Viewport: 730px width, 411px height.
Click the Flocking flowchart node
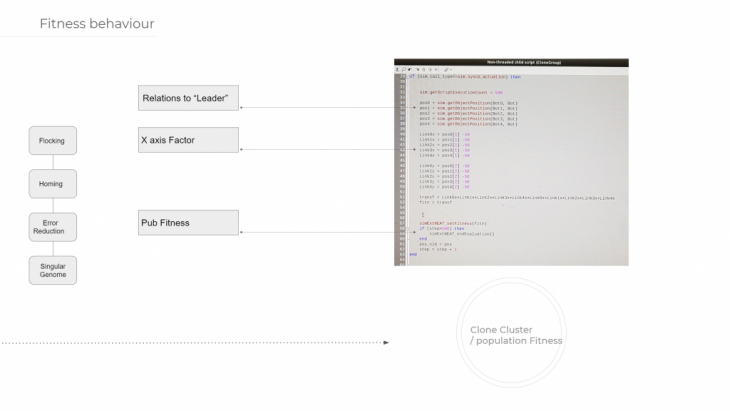click(x=51, y=141)
